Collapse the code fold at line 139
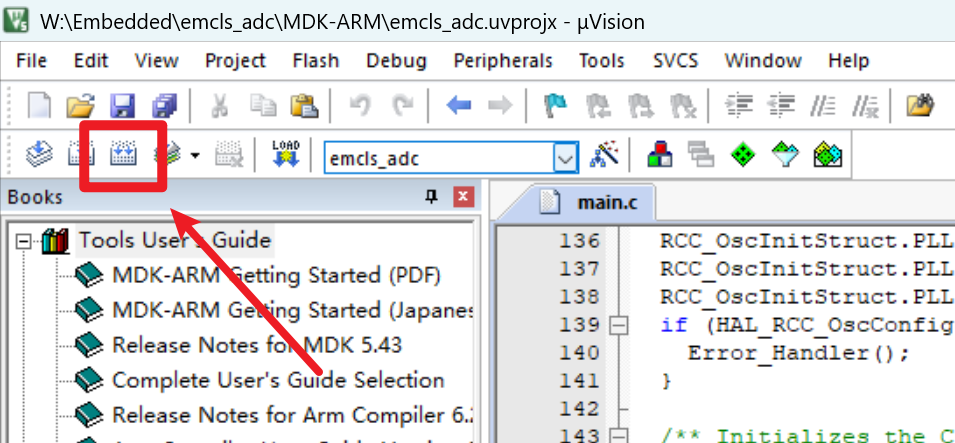Image resolution: width=955 pixels, height=443 pixels. [618, 327]
